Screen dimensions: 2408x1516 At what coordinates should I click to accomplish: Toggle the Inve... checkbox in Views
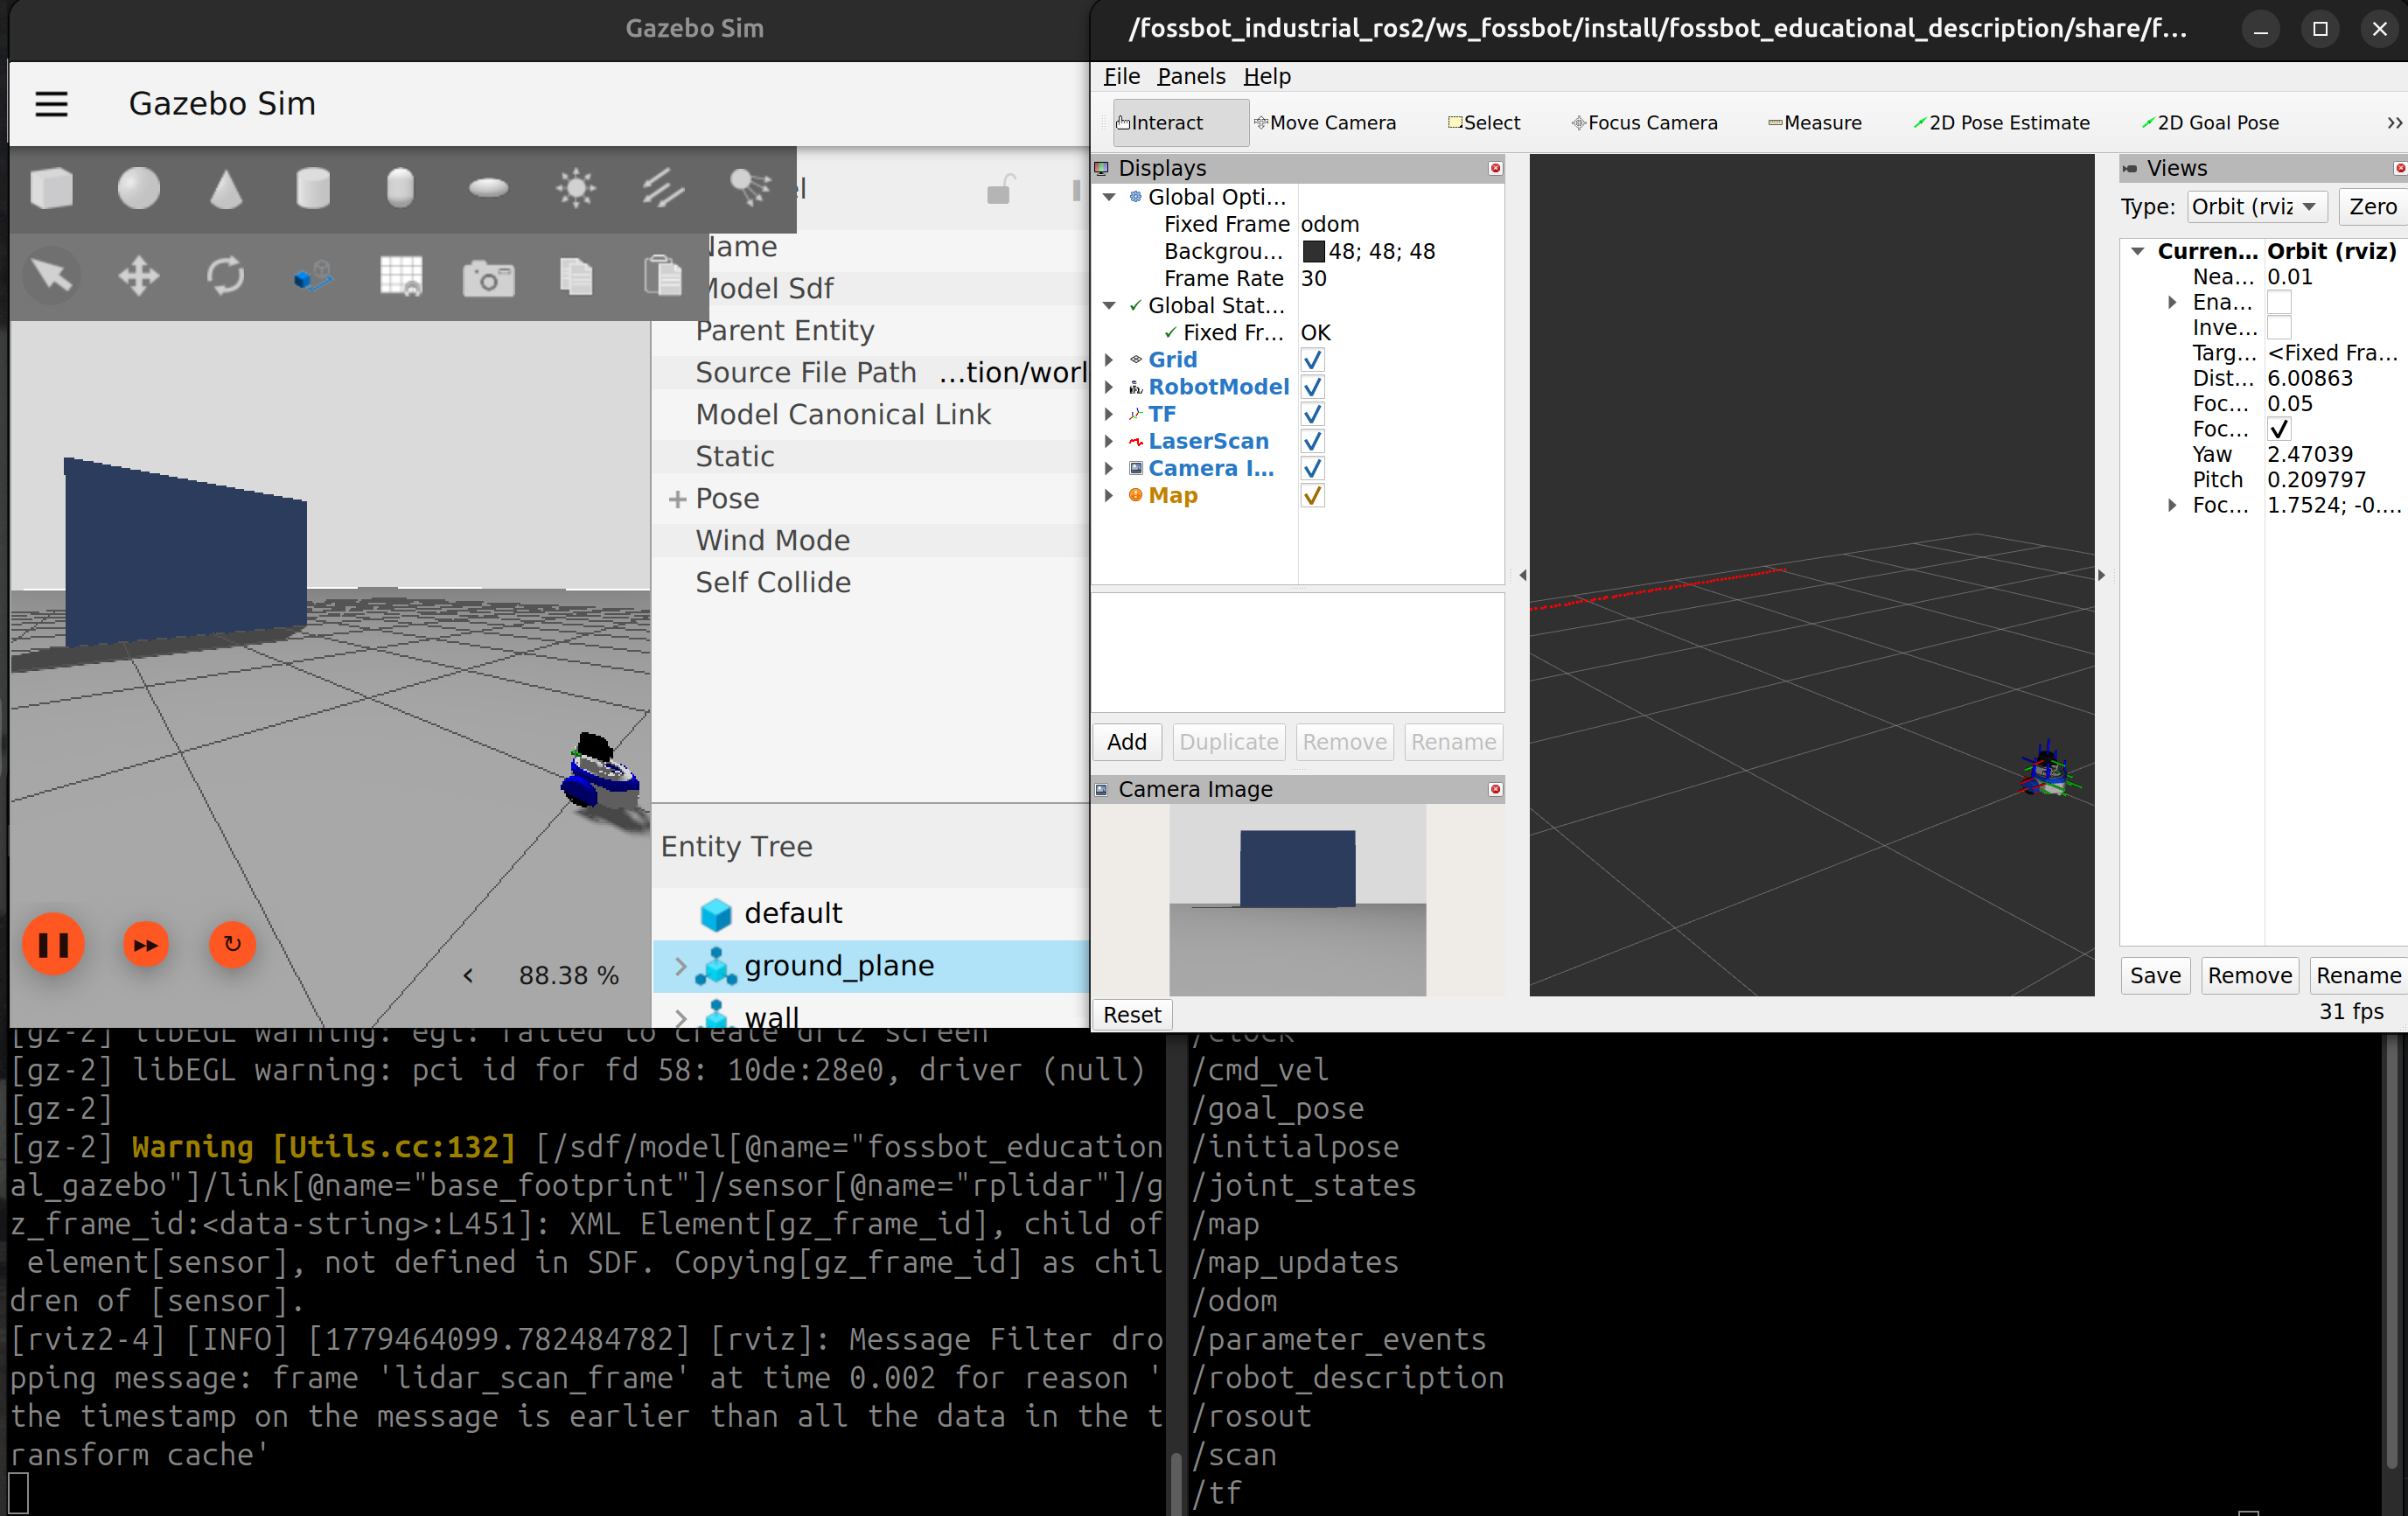(x=2278, y=327)
